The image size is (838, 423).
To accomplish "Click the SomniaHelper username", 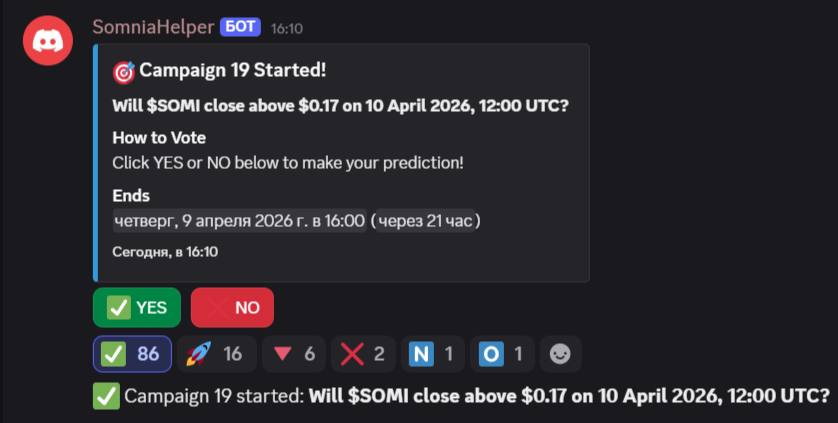I will point(152,28).
